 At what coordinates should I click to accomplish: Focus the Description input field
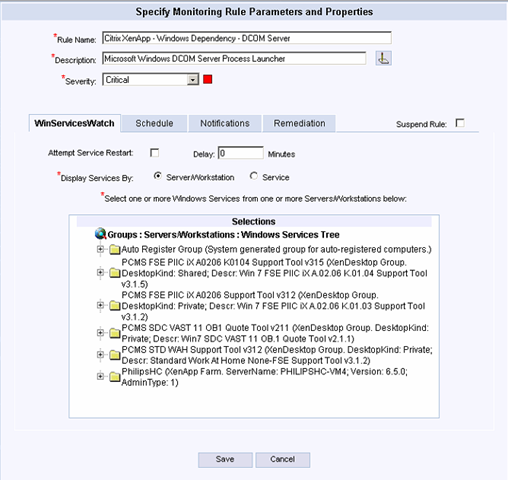tap(234, 58)
